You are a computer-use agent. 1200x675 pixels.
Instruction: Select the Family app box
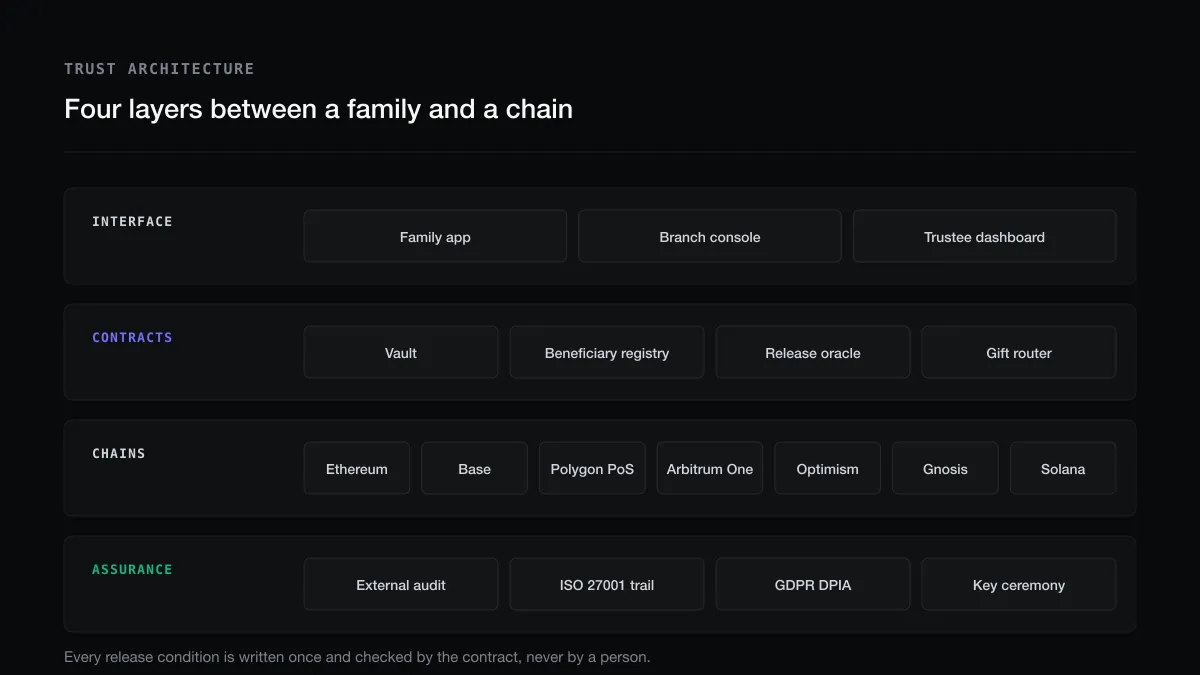[x=435, y=237]
